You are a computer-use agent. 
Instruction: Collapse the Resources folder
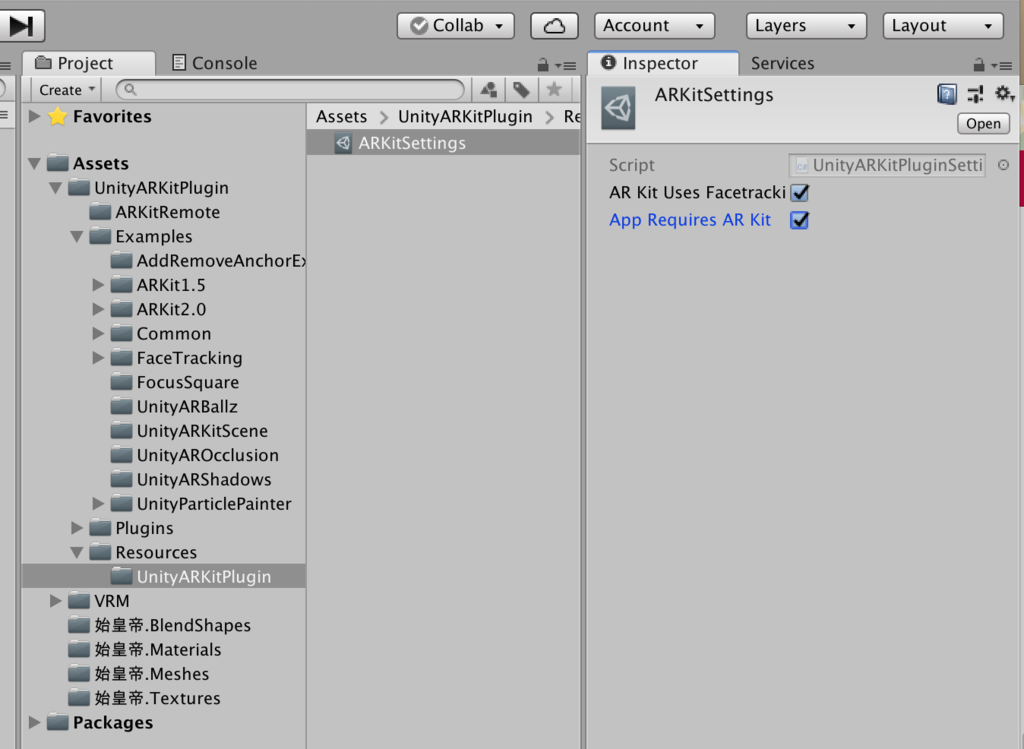tap(76, 553)
